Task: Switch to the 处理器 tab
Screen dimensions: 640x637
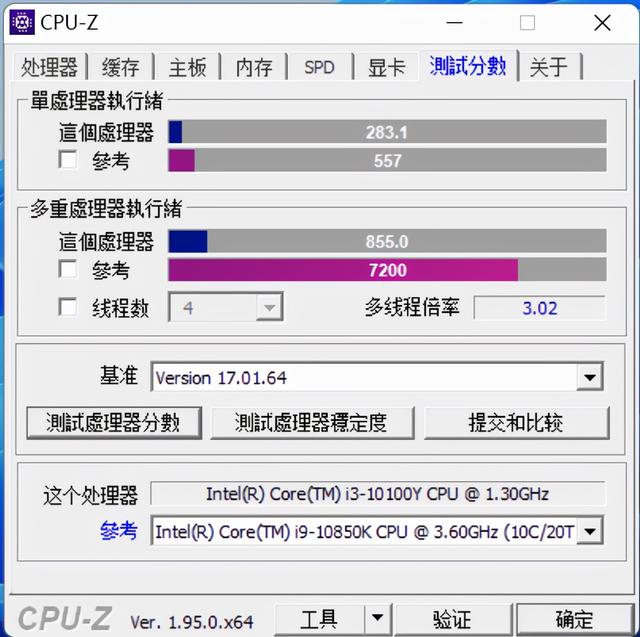Action: pyautogui.click(x=49, y=67)
